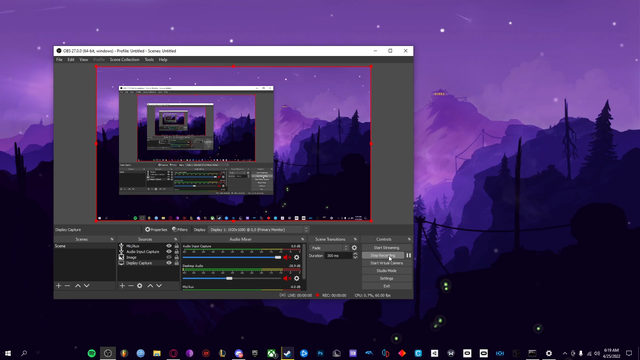Viewport: 640px width, 360px height.
Task: Open source properties gear in Sources panel
Action: click(140, 286)
